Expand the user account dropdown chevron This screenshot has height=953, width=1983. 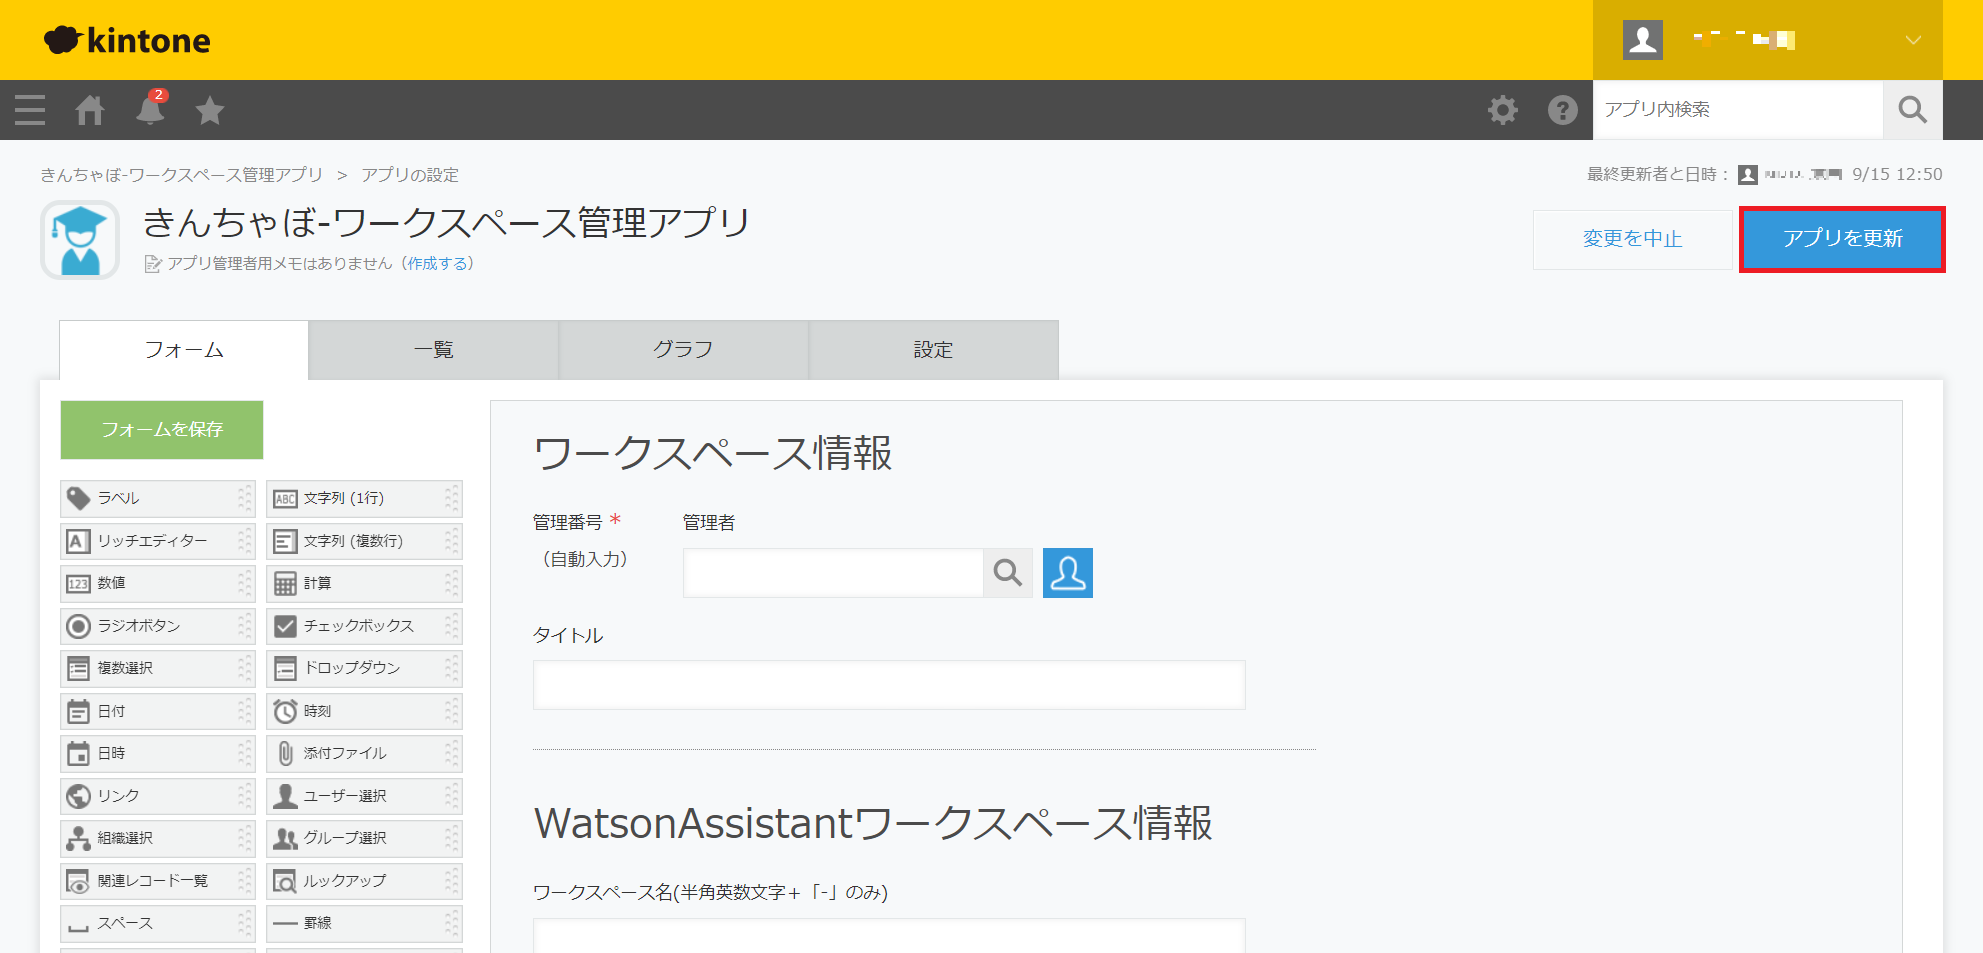[1912, 40]
